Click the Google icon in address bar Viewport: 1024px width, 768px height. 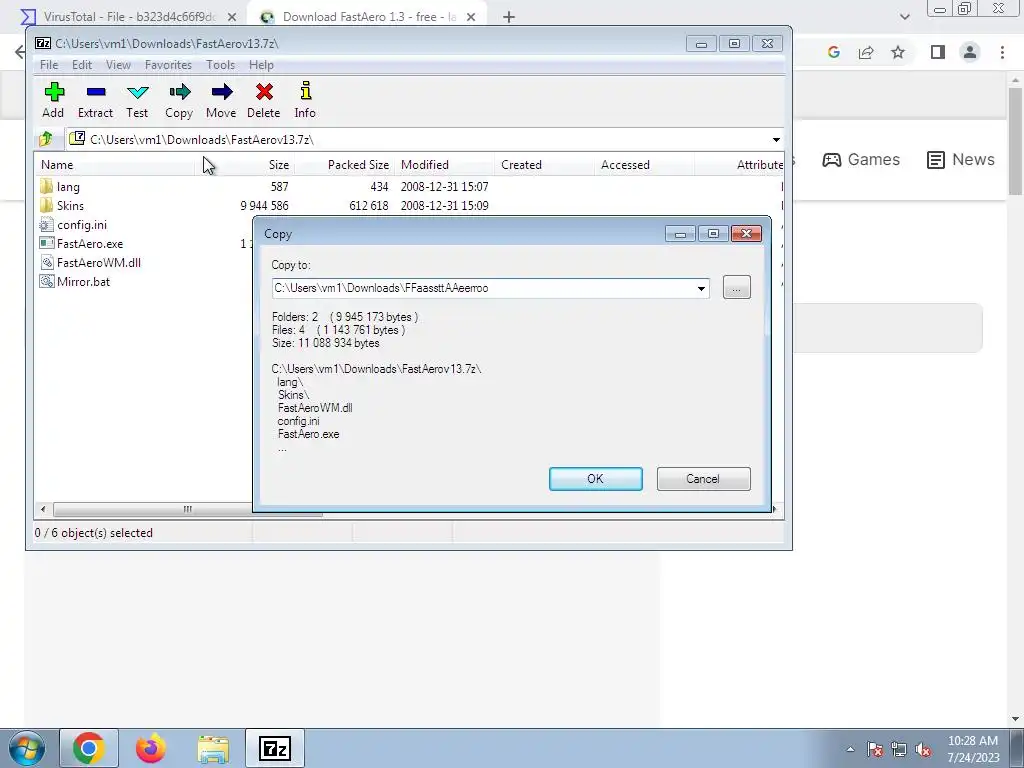833,52
